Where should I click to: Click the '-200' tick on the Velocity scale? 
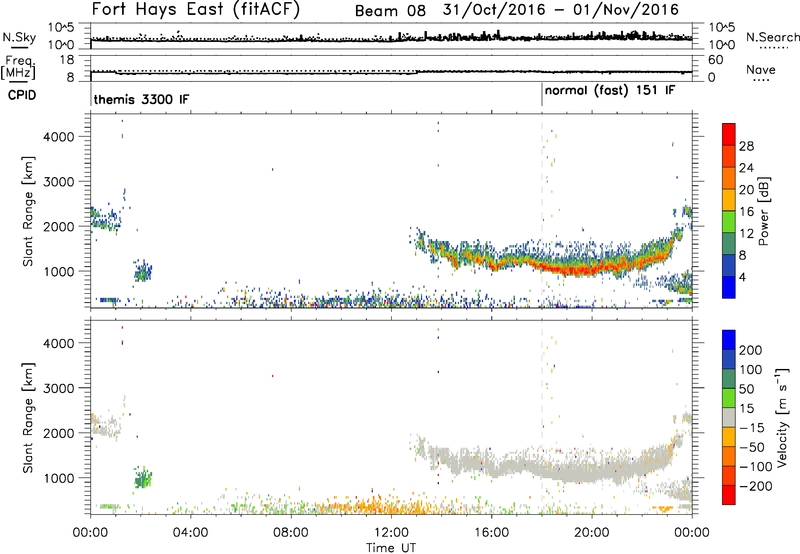(x=754, y=486)
